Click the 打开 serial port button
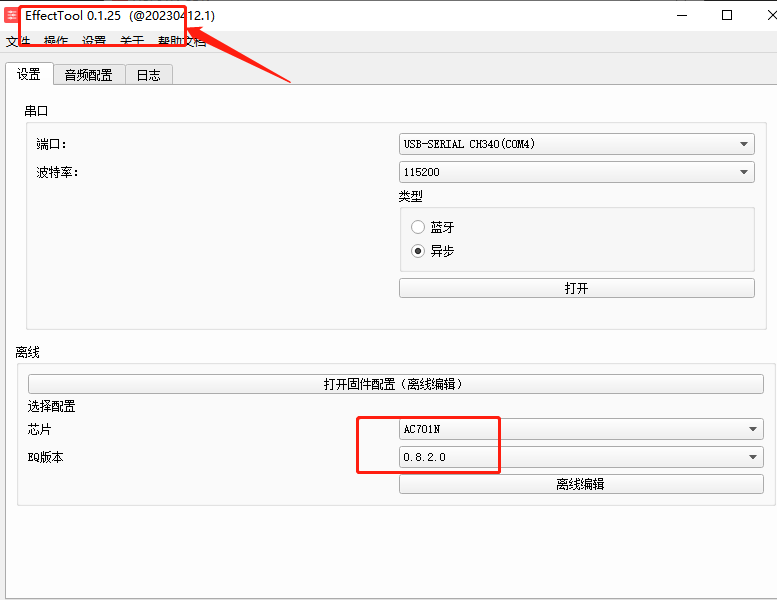 click(x=577, y=288)
